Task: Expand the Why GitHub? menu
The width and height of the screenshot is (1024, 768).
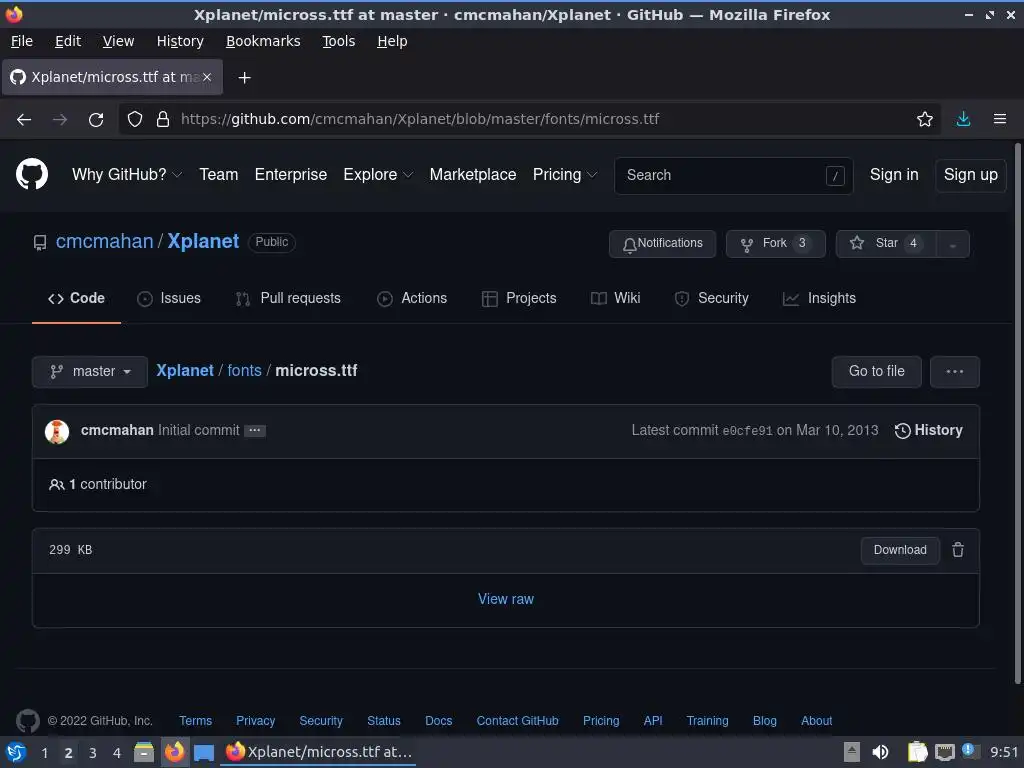Action: point(127,174)
